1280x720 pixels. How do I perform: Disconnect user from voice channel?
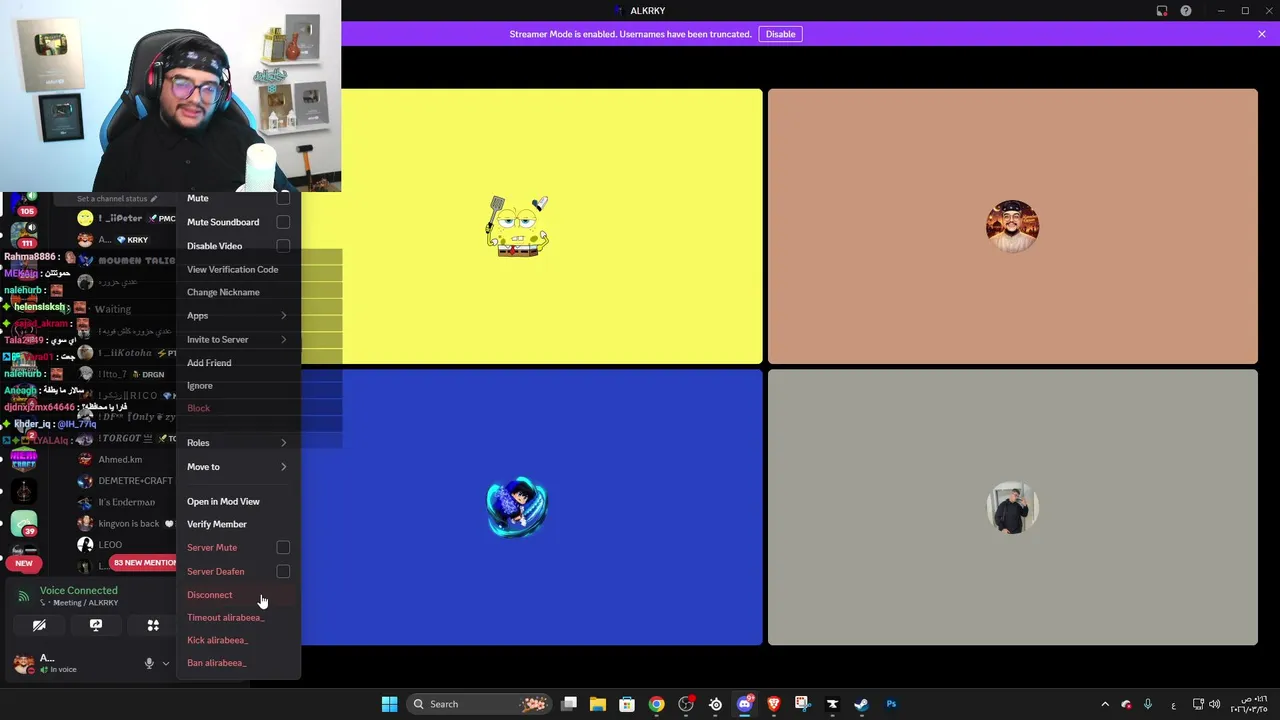238,595
